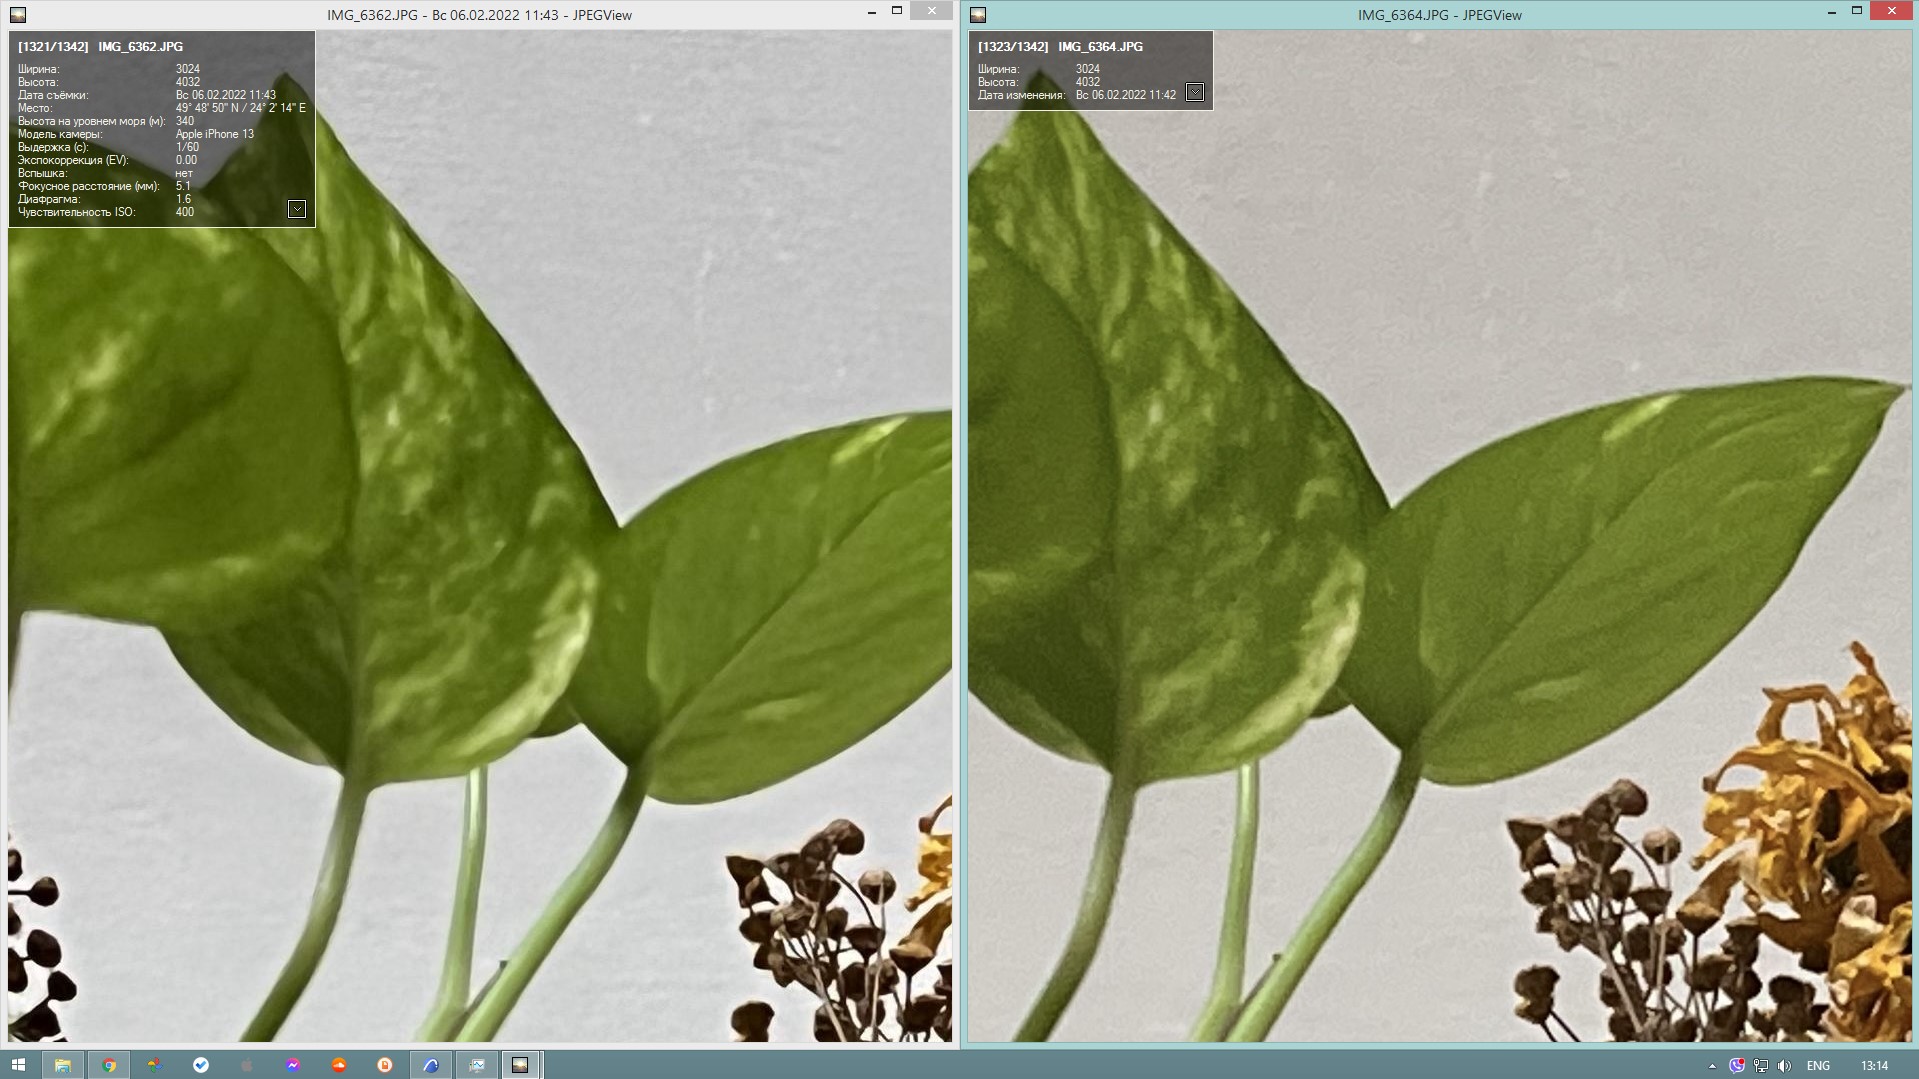1919x1079 pixels.
Task: Minimize the IMG_6362.JPG window
Action: (x=872, y=12)
